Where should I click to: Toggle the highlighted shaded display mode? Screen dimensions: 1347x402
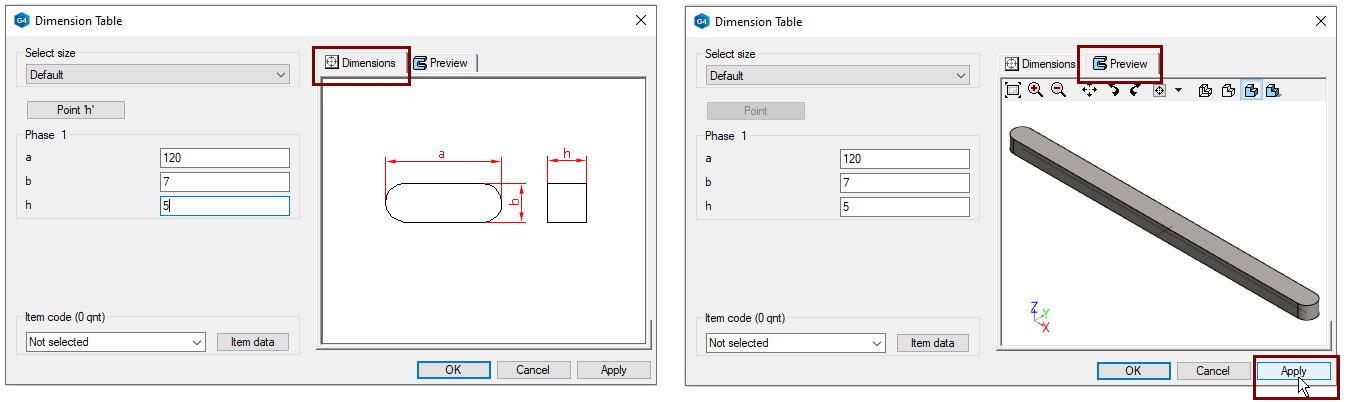(1250, 91)
